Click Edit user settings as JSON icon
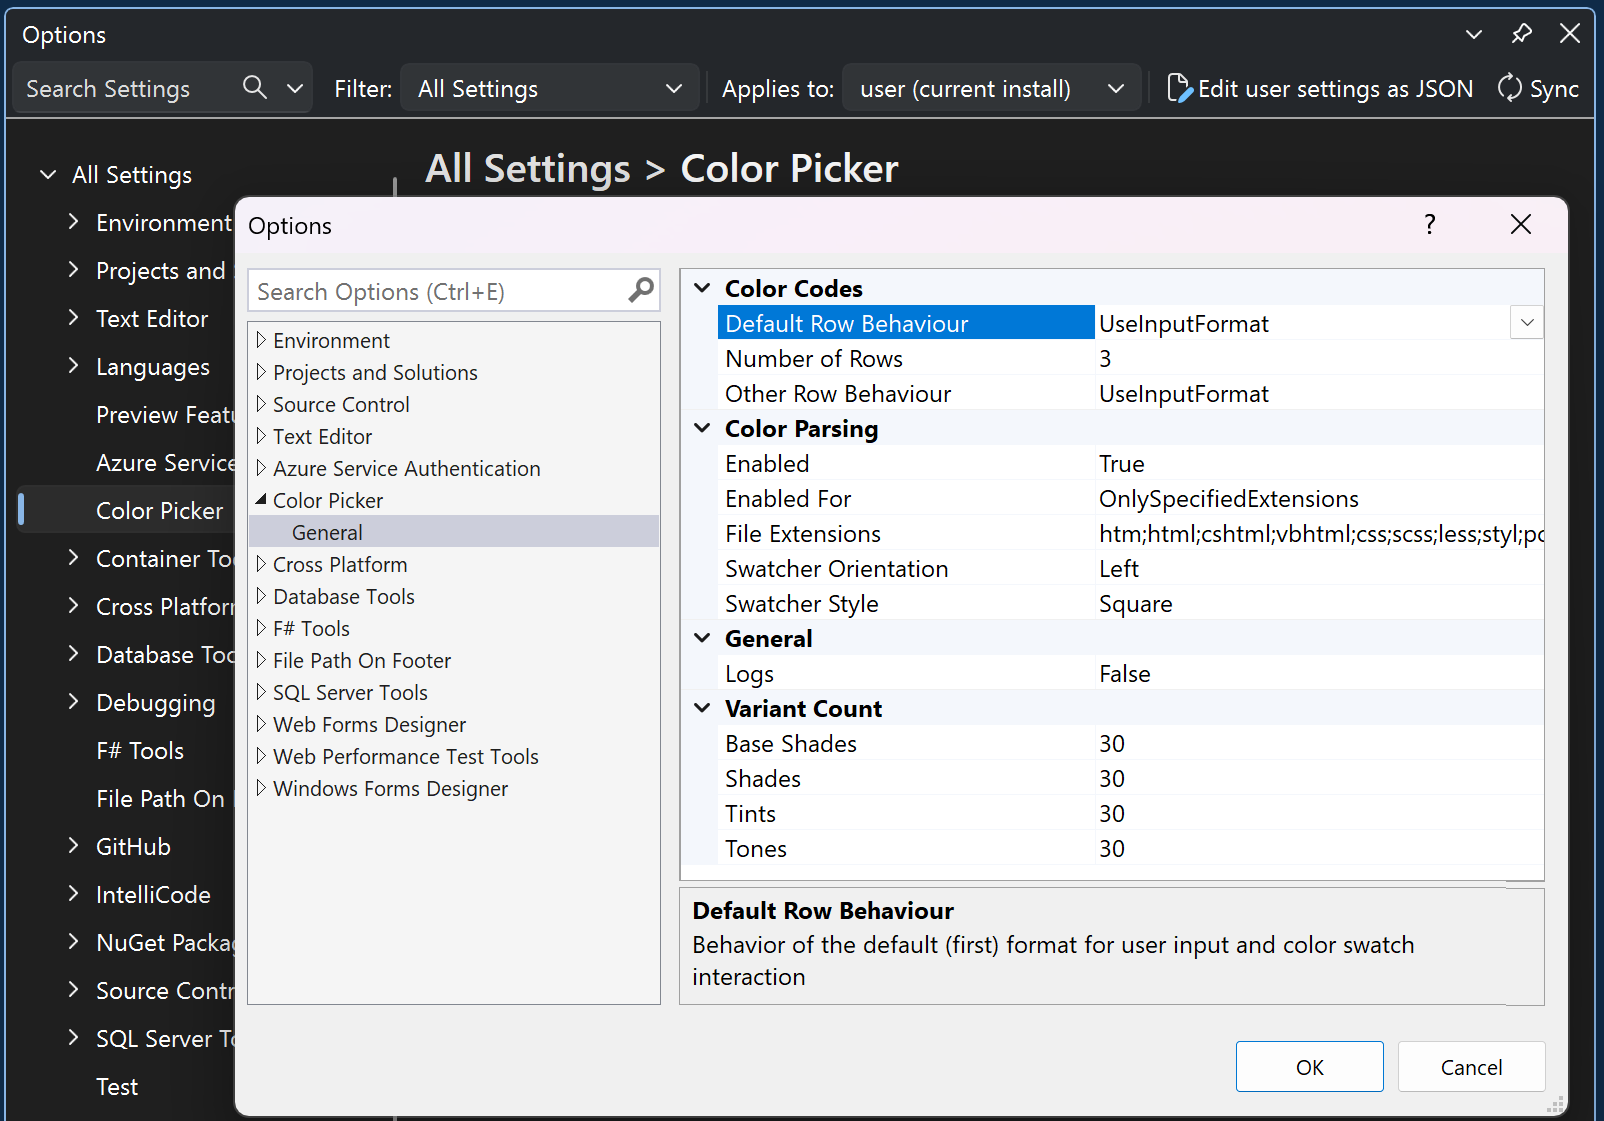 [x=1179, y=88]
